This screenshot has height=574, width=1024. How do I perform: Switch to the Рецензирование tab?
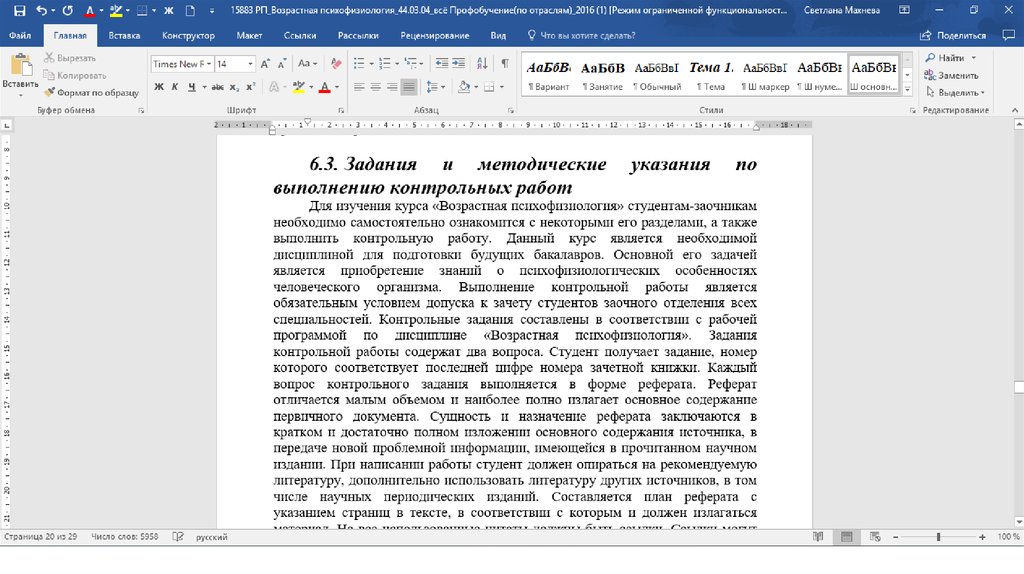coord(434,35)
